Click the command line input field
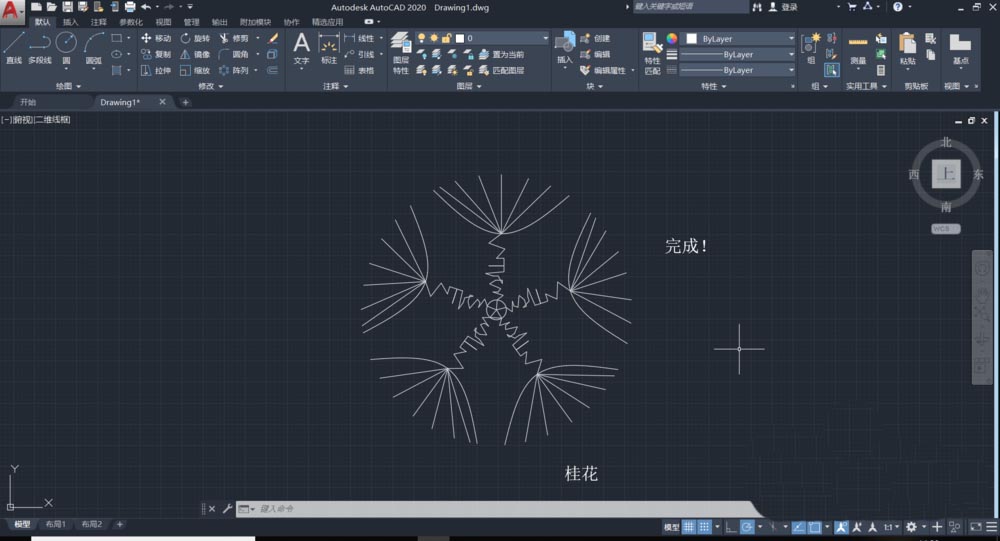The width and height of the screenshot is (1000, 541). 480,509
